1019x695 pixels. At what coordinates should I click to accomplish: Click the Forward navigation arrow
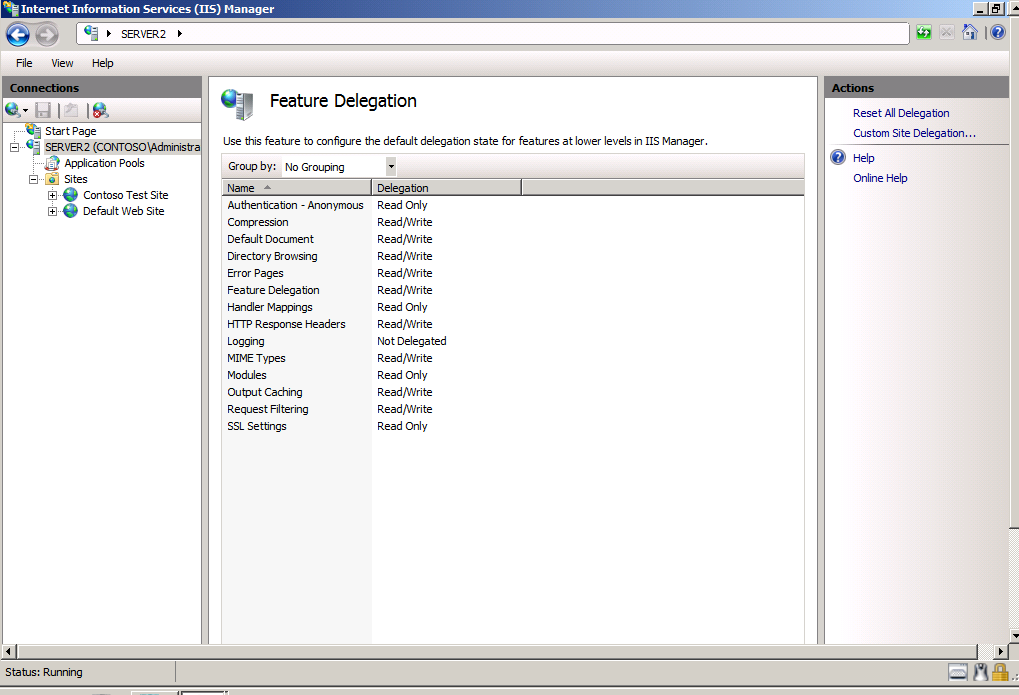coord(47,34)
